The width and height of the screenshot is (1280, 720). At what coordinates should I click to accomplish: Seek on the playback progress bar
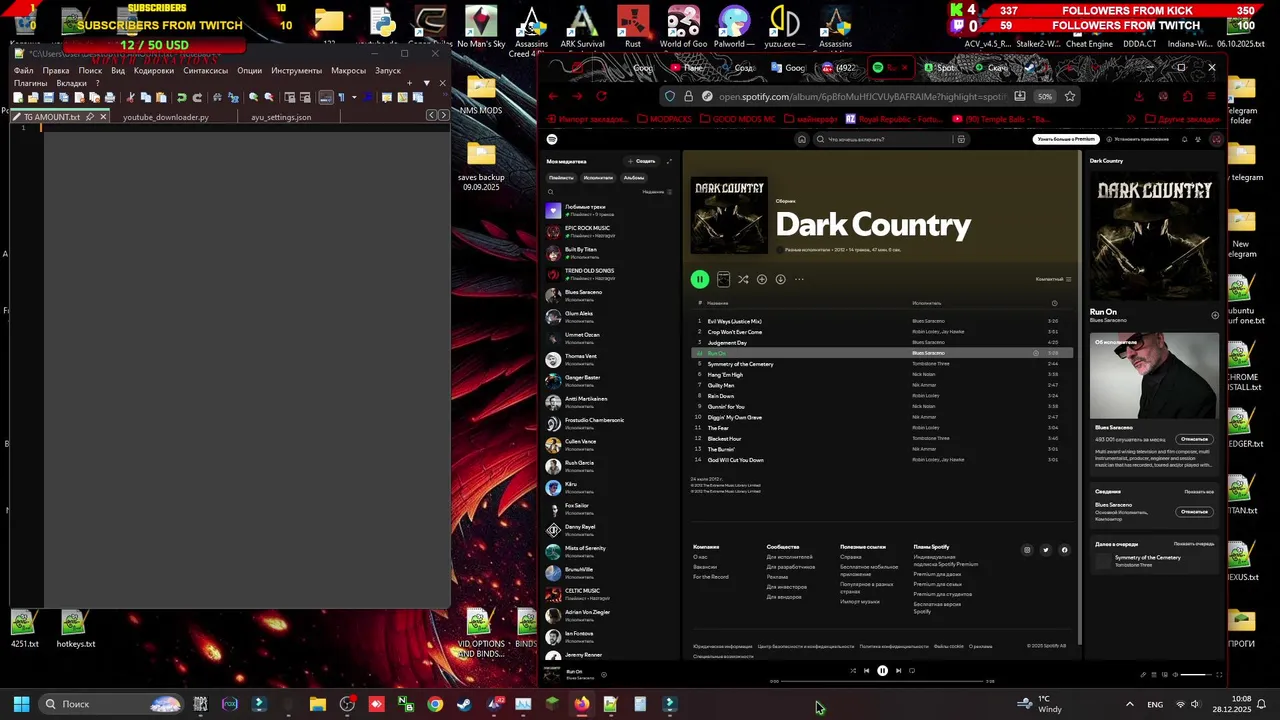882,682
